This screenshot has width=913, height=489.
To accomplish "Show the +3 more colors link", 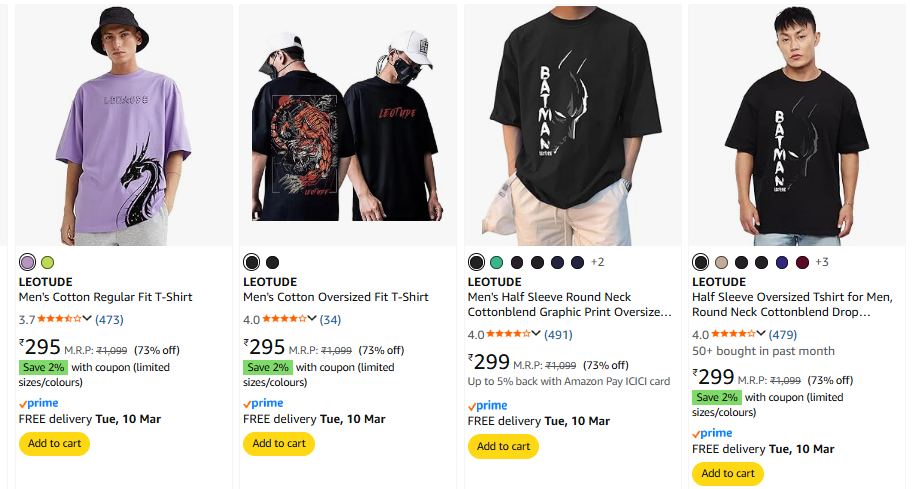I will [x=822, y=262].
